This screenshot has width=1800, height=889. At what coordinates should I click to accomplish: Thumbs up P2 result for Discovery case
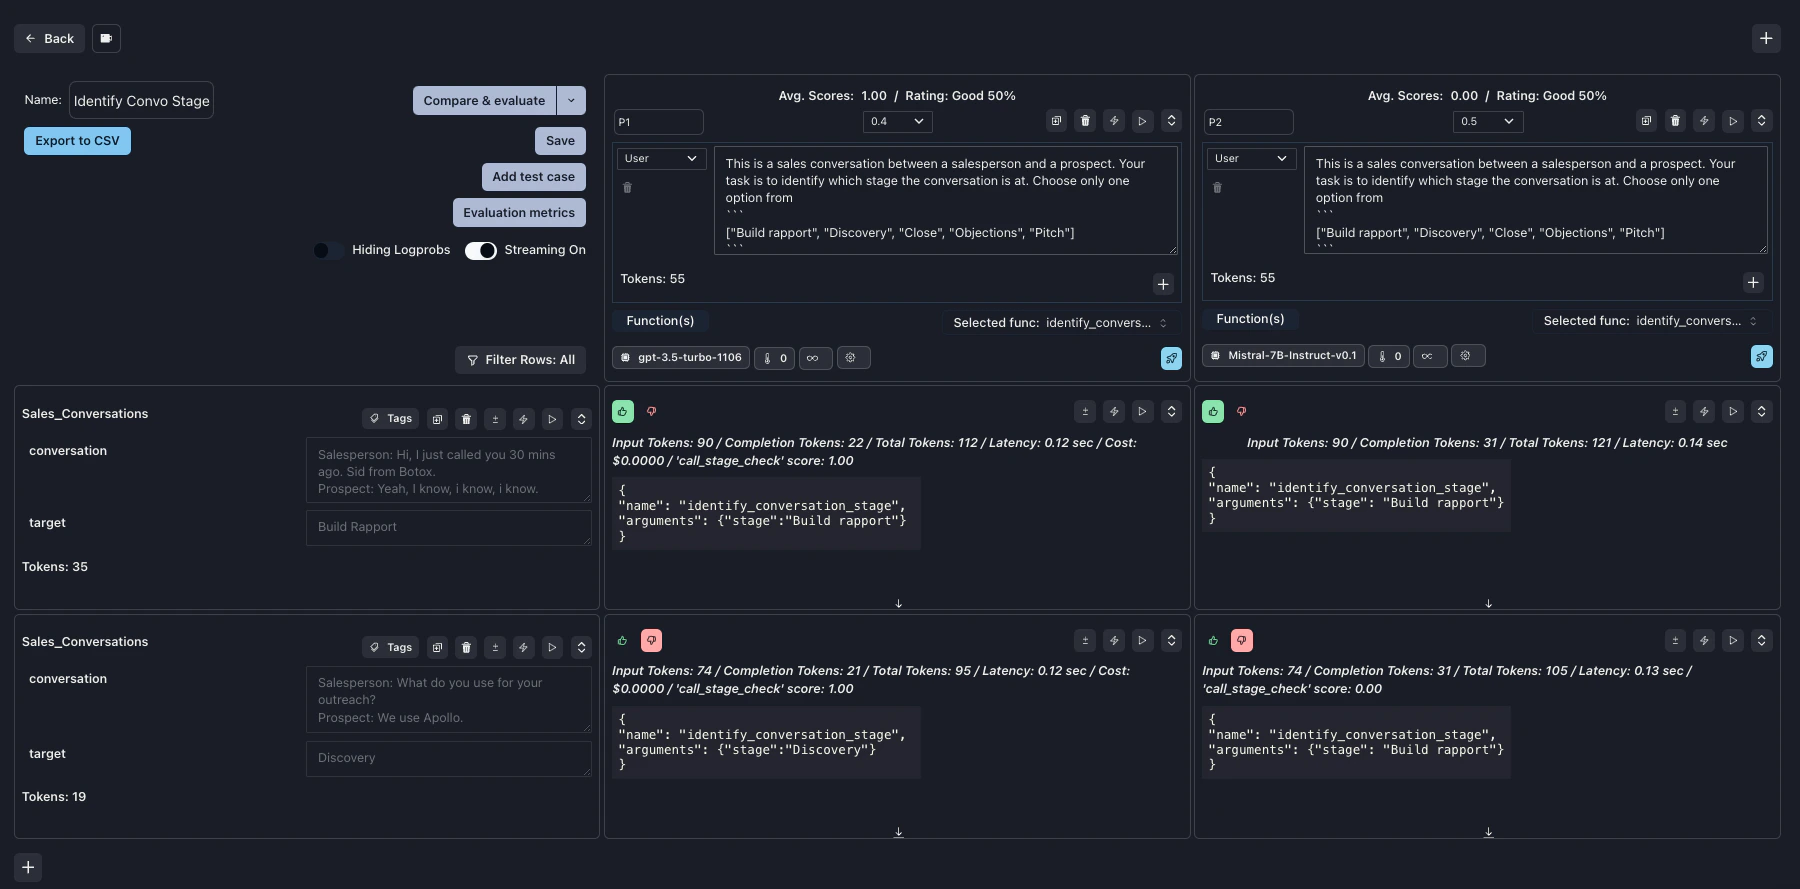point(1213,640)
